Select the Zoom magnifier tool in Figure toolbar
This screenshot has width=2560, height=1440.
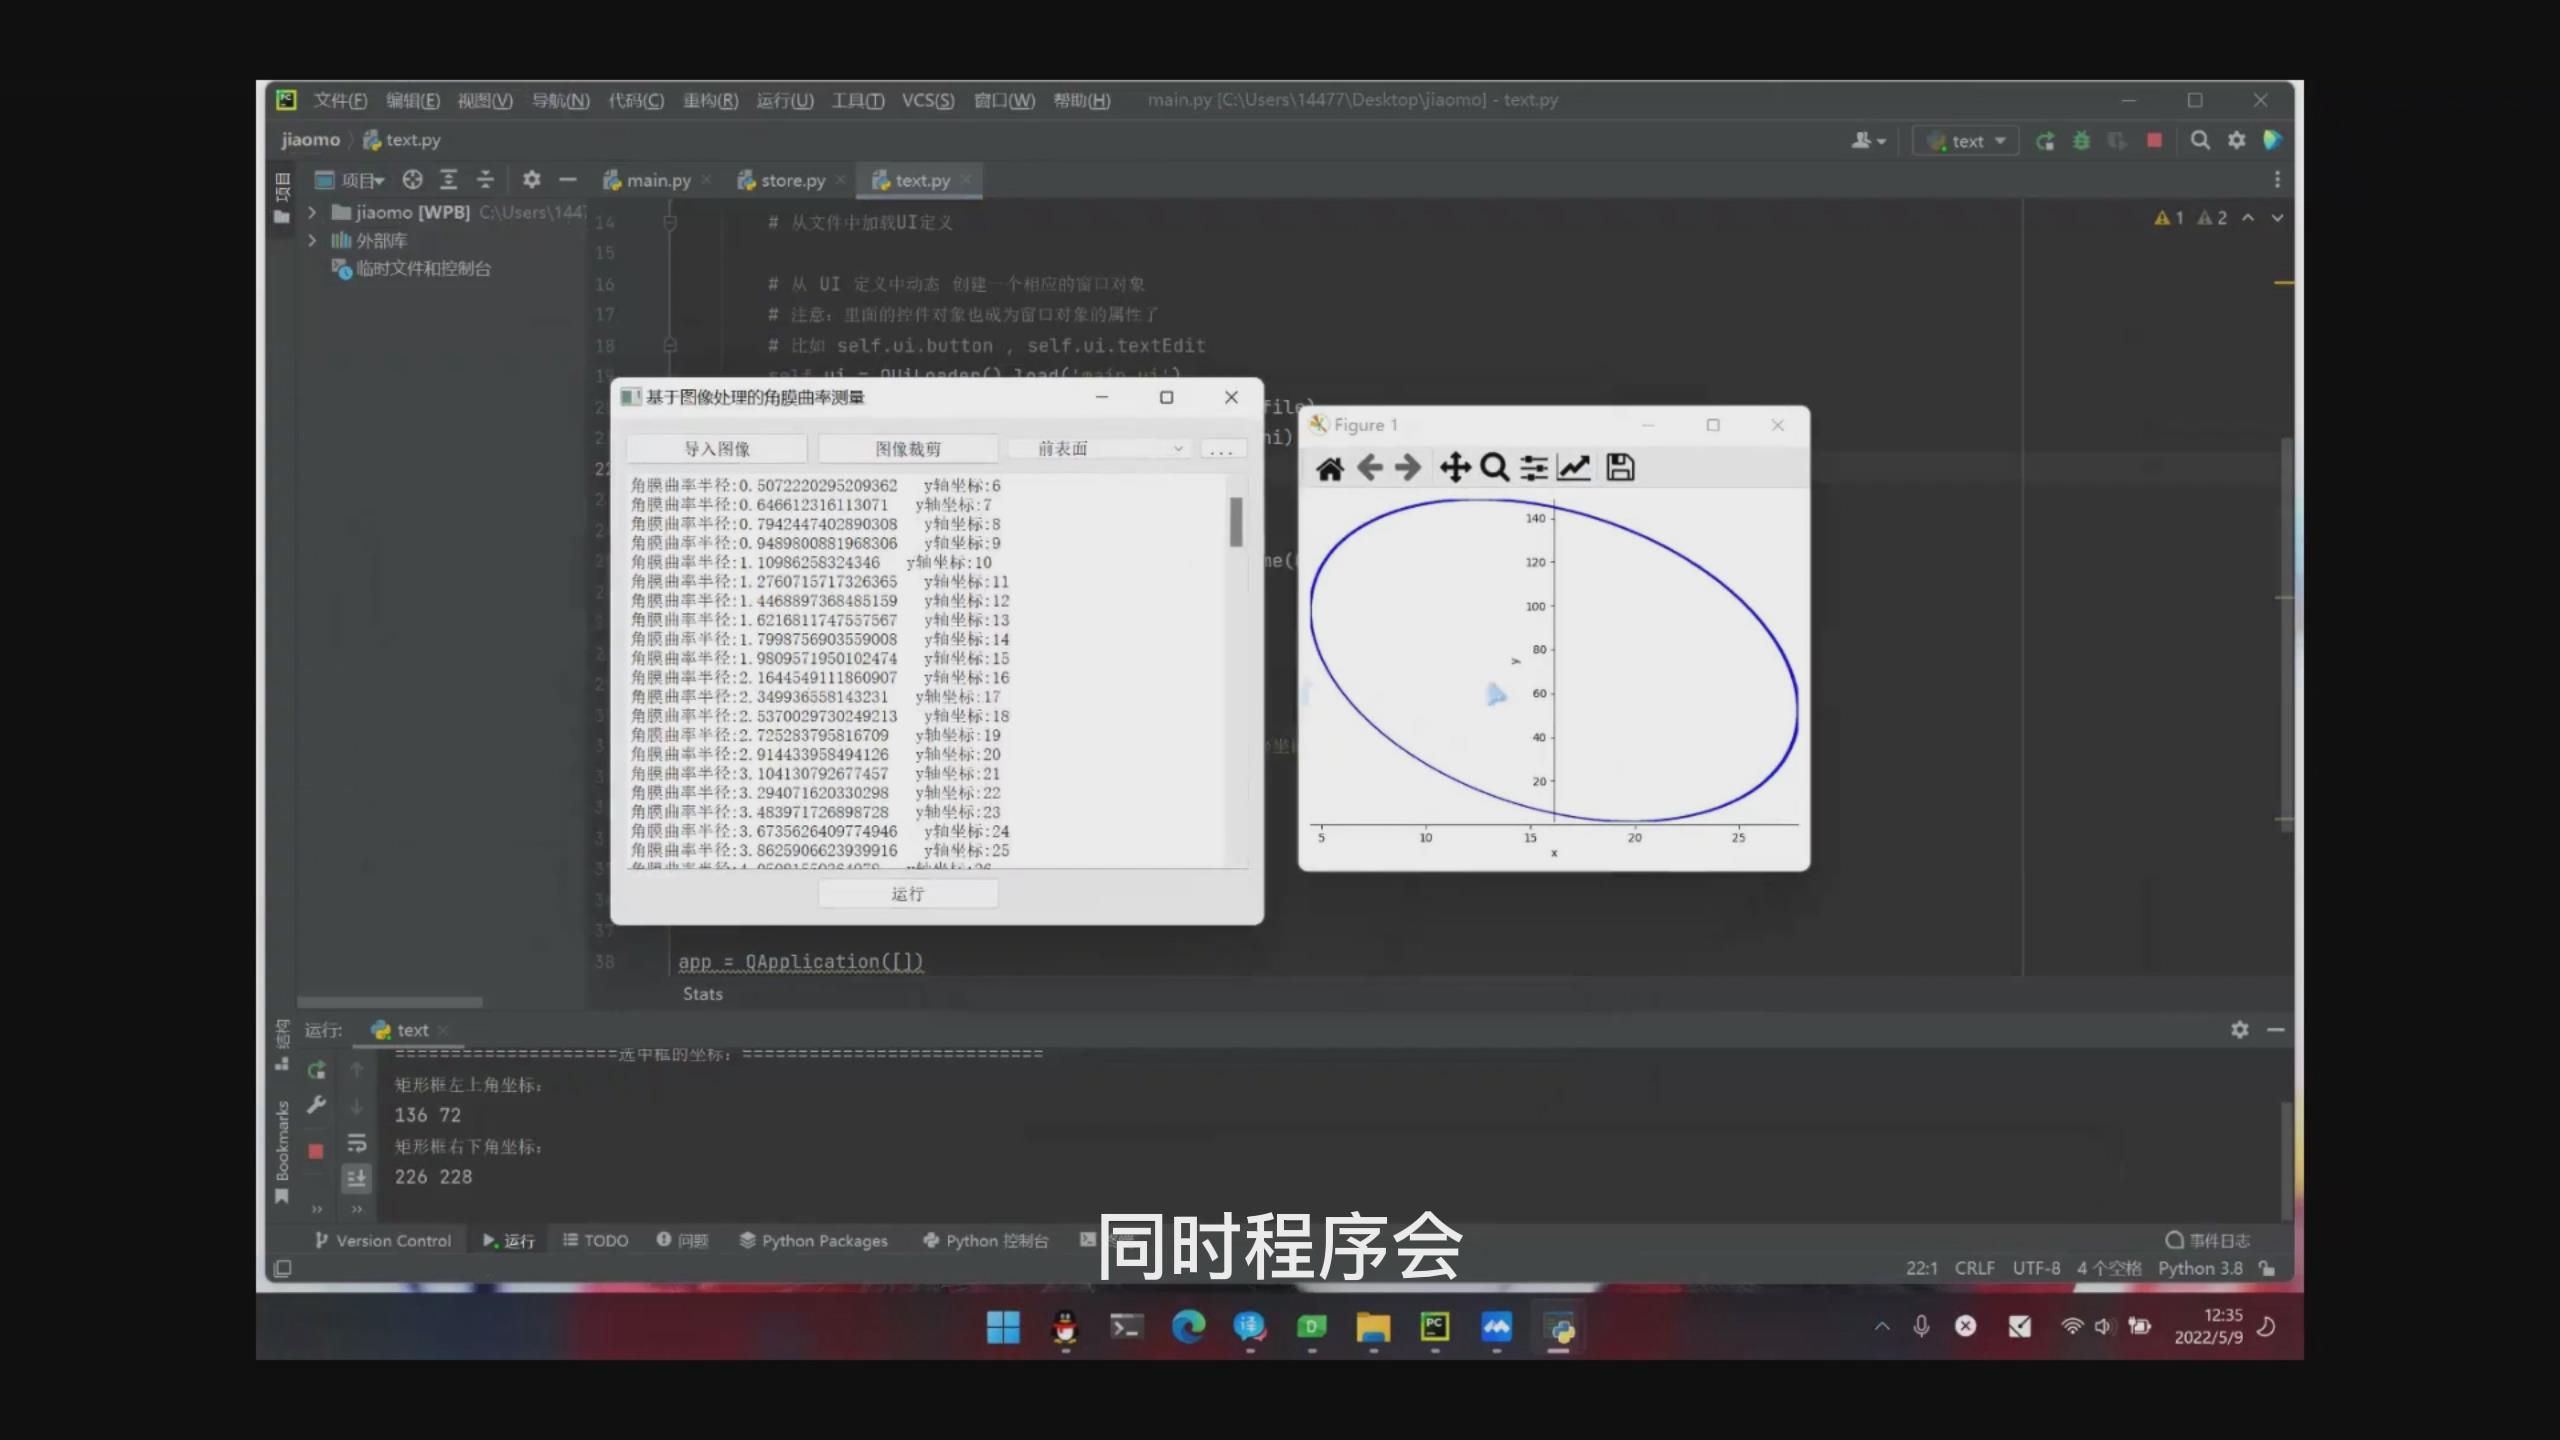pyautogui.click(x=1494, y=468)
